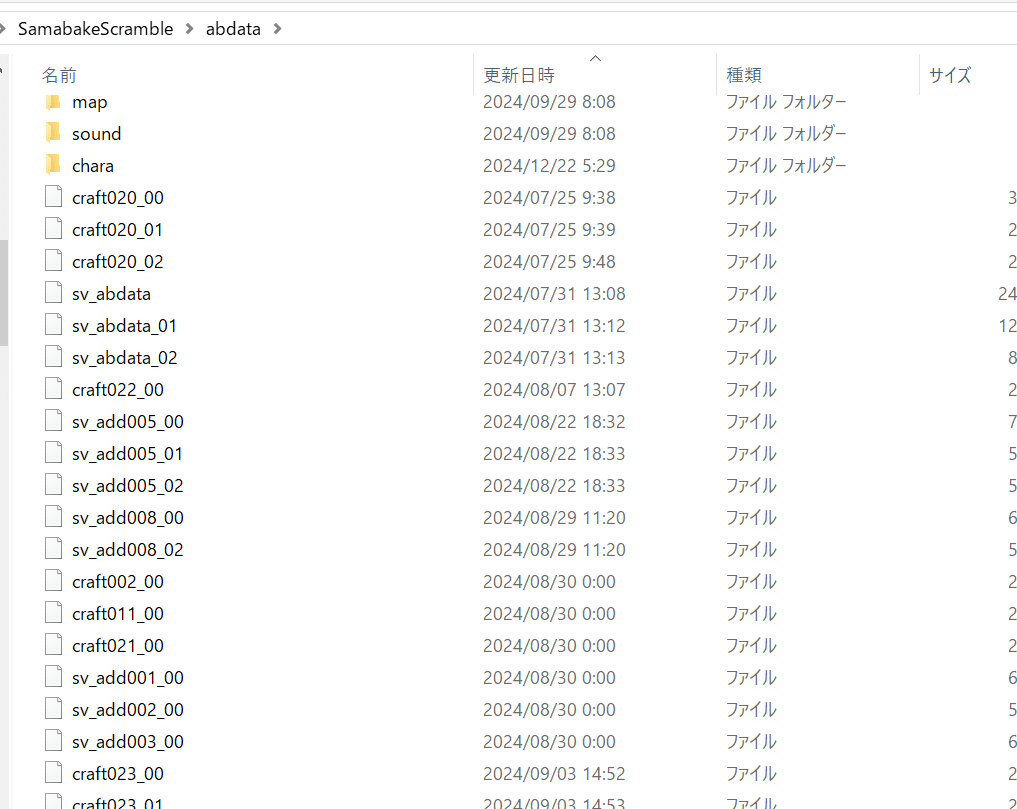
Task: Click the map folder icon
Action: (x=53, y=102)
